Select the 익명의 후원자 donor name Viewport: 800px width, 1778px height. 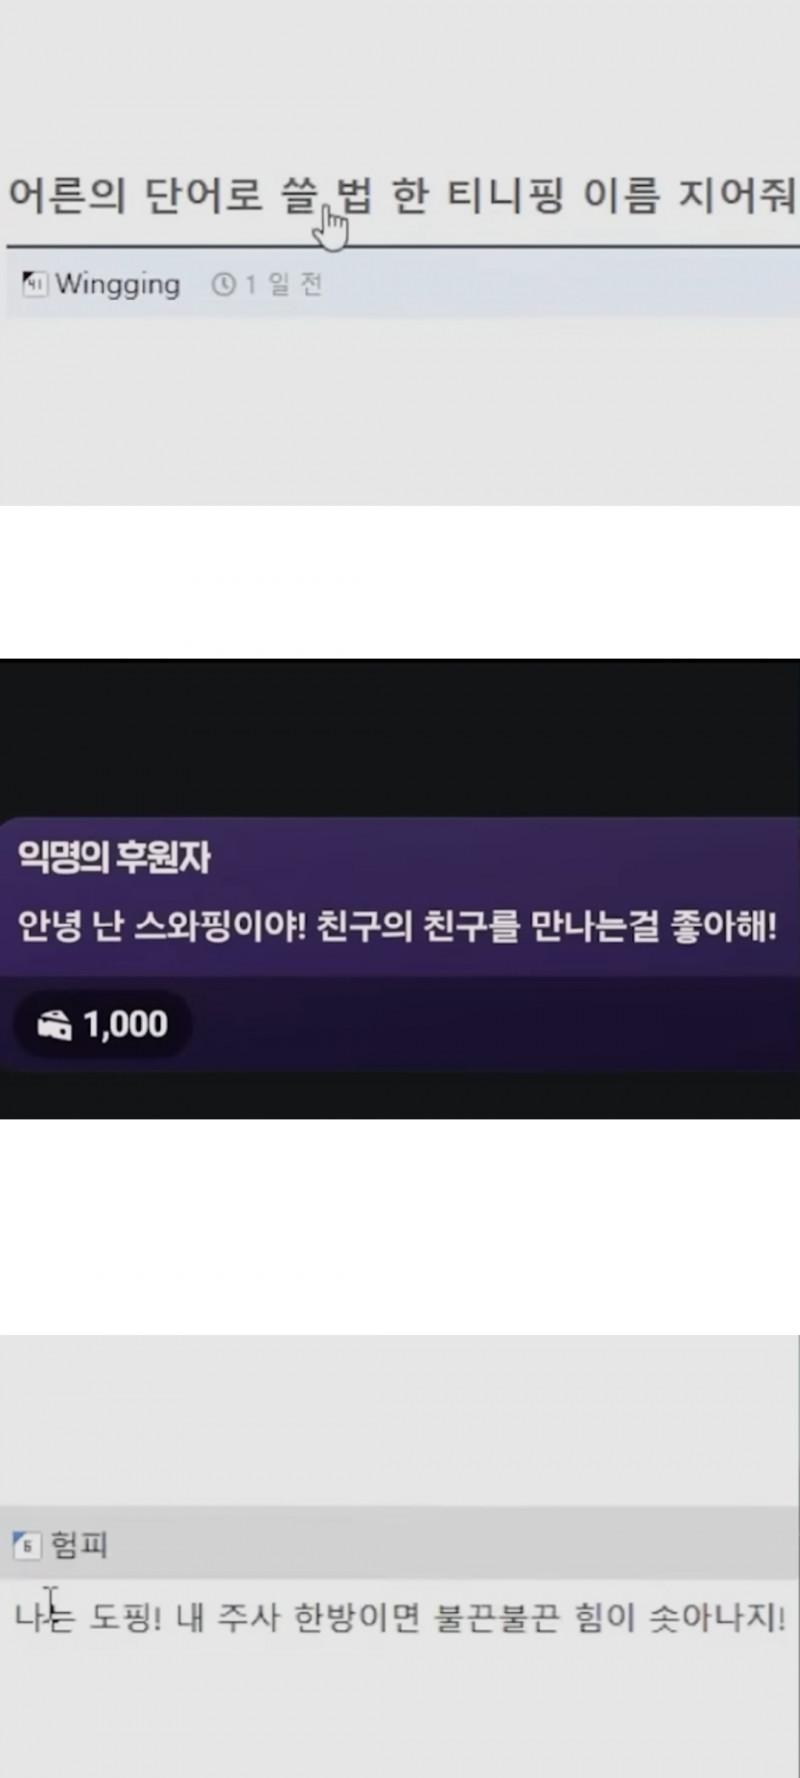[114, 857]
